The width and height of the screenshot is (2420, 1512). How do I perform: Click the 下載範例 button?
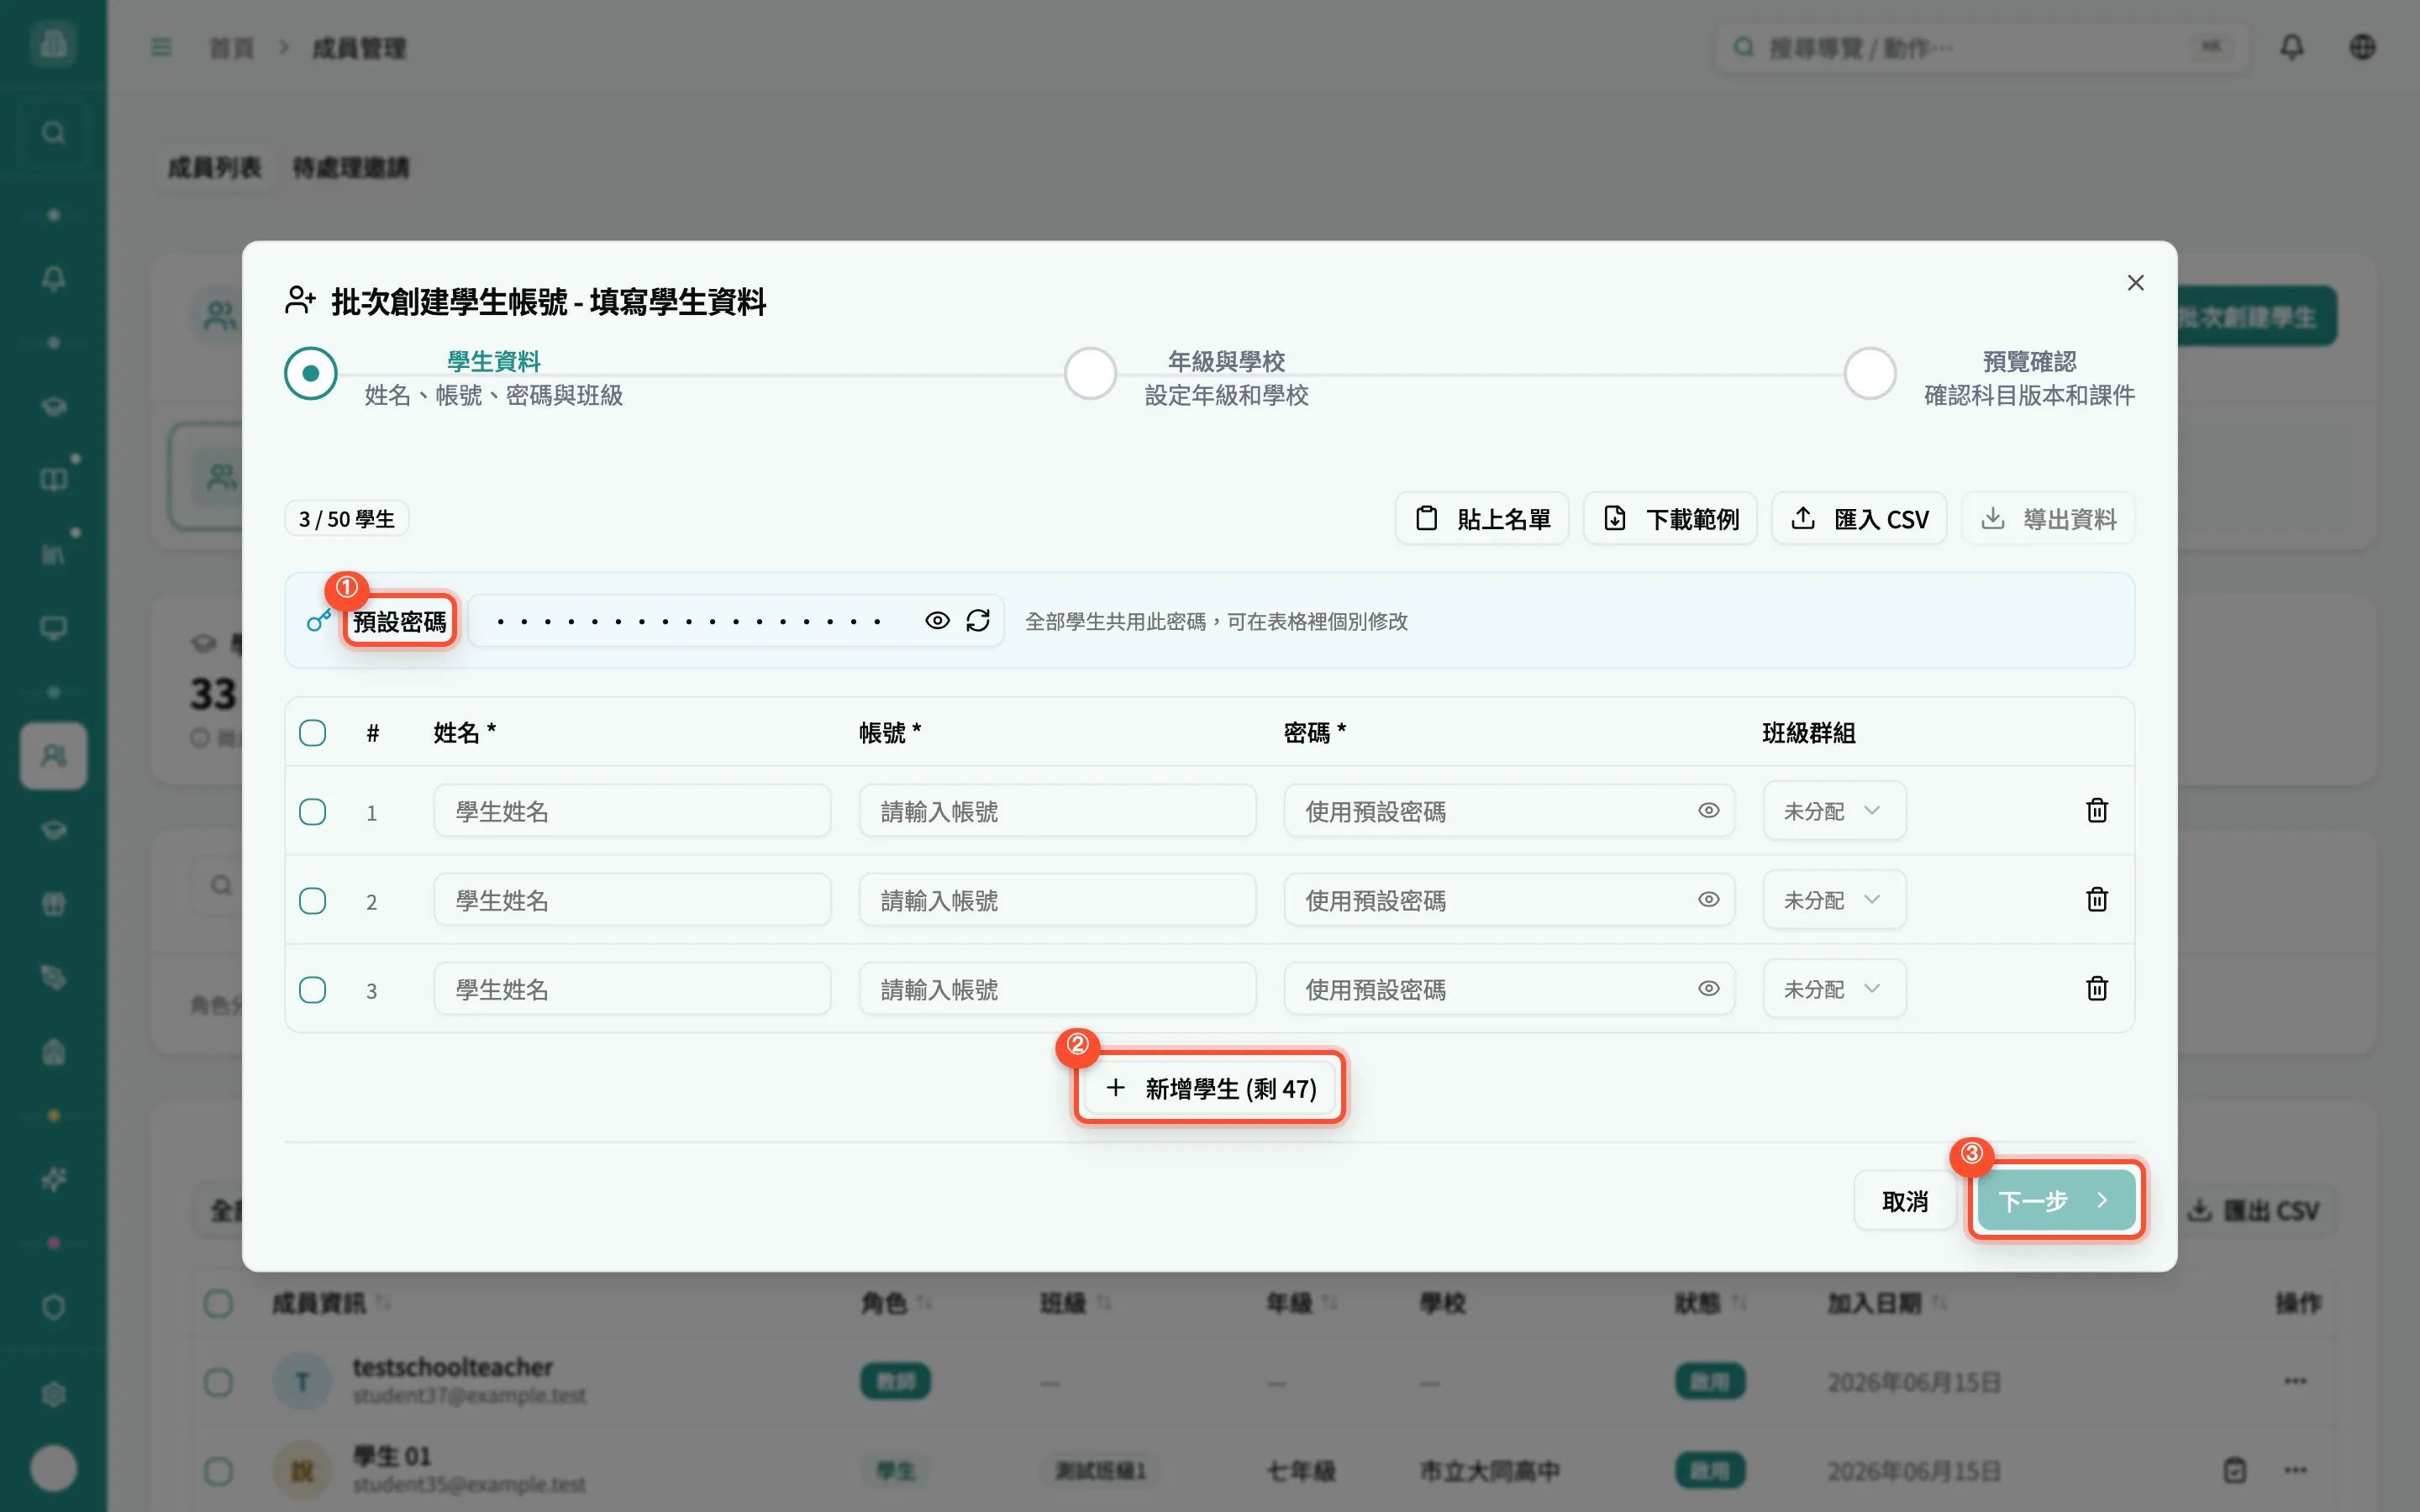click(1670, 519)
